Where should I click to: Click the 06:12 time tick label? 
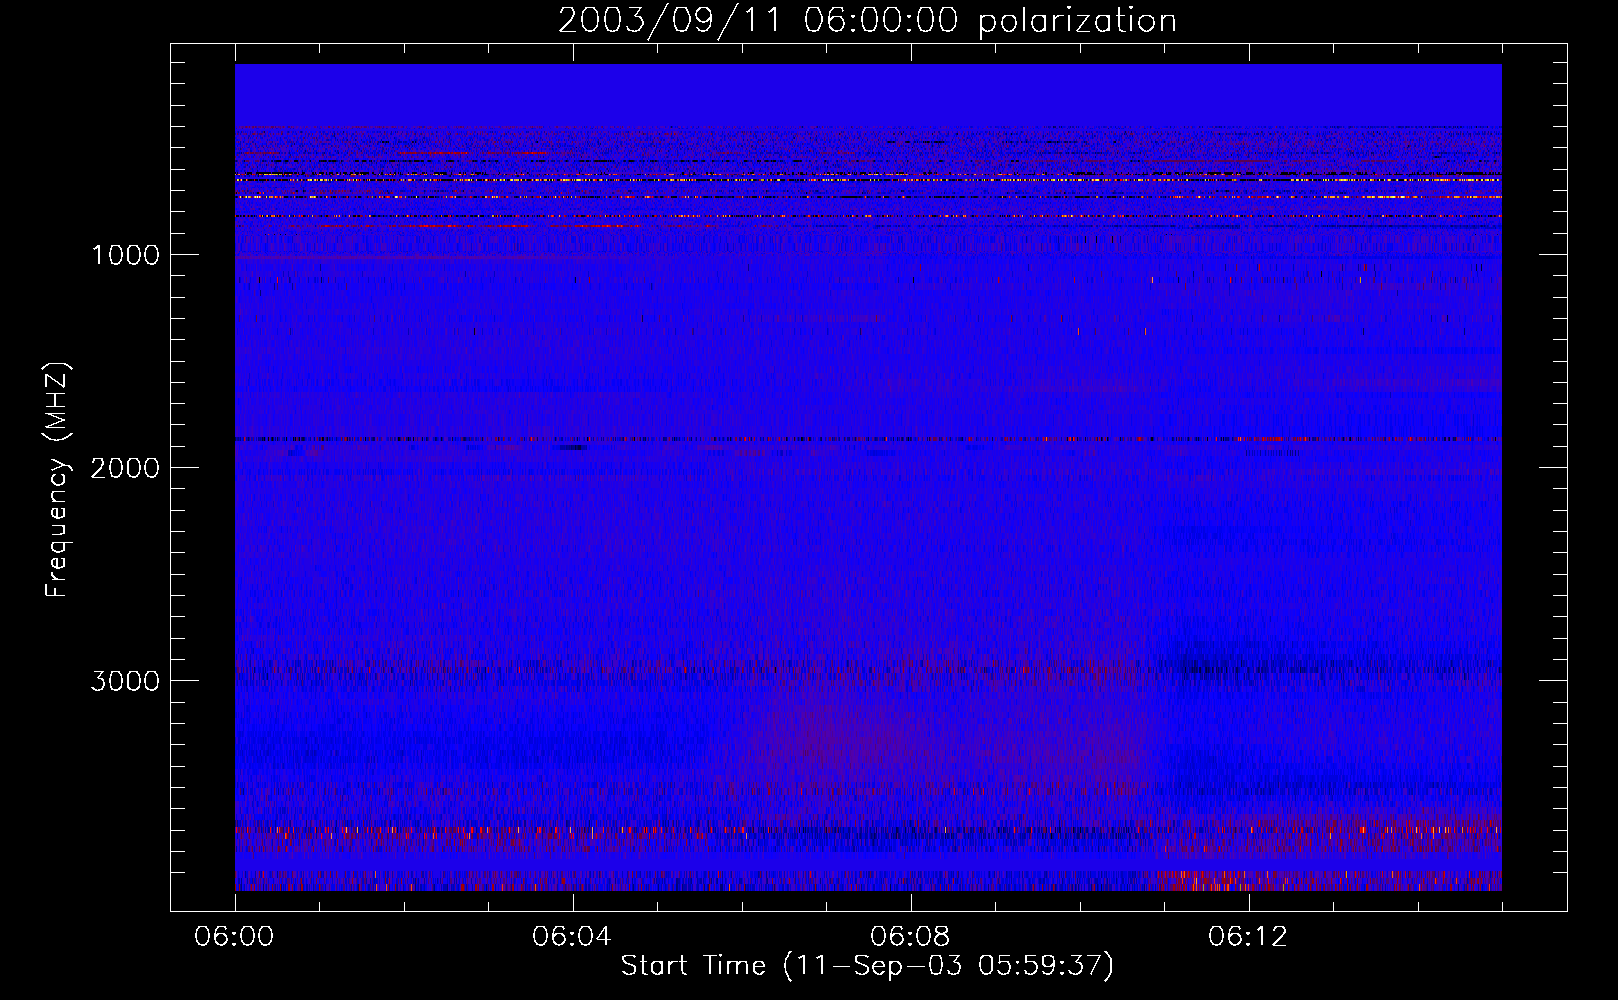[1248, 937]
